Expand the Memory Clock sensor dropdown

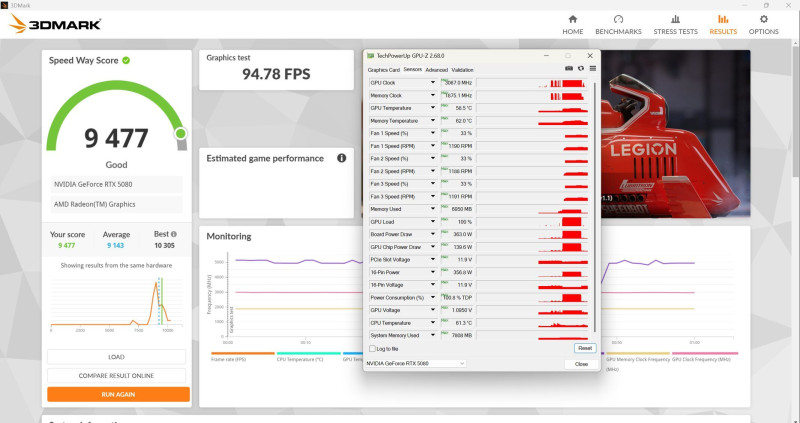433,95
